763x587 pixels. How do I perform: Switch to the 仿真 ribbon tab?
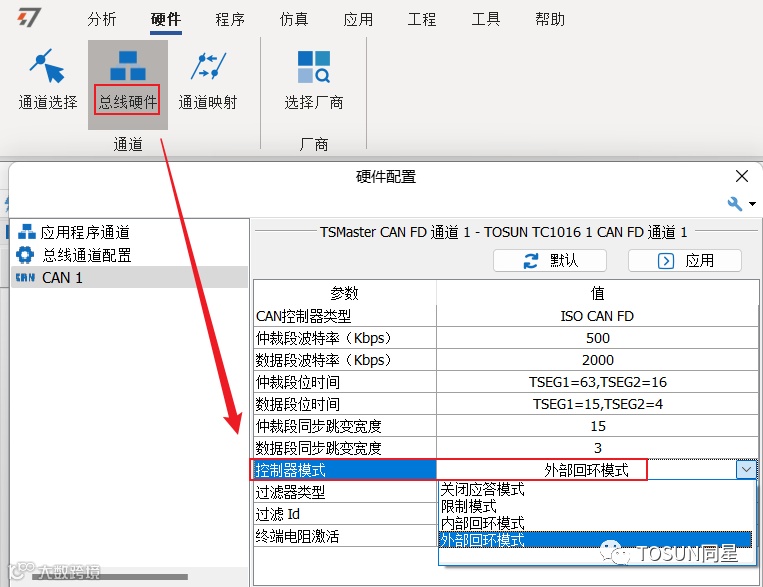(x=294, y=19)
